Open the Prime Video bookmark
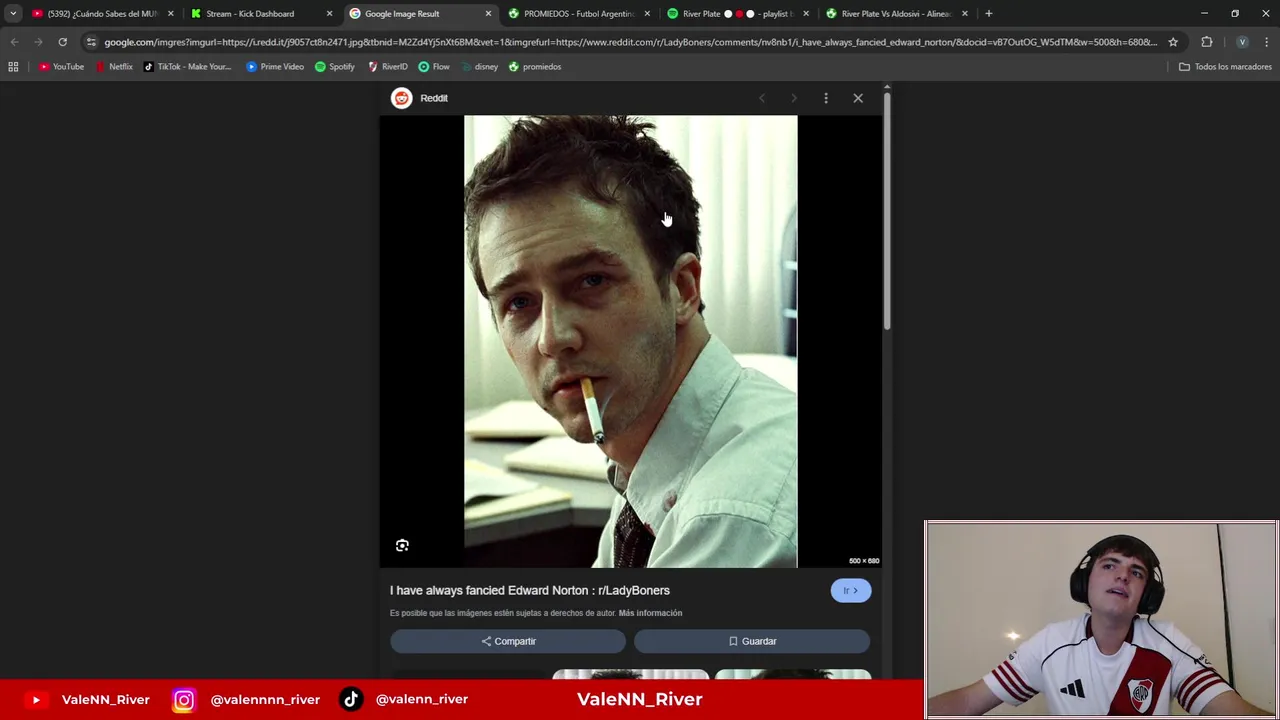The image size is (1280, 720). coord(275,67)
